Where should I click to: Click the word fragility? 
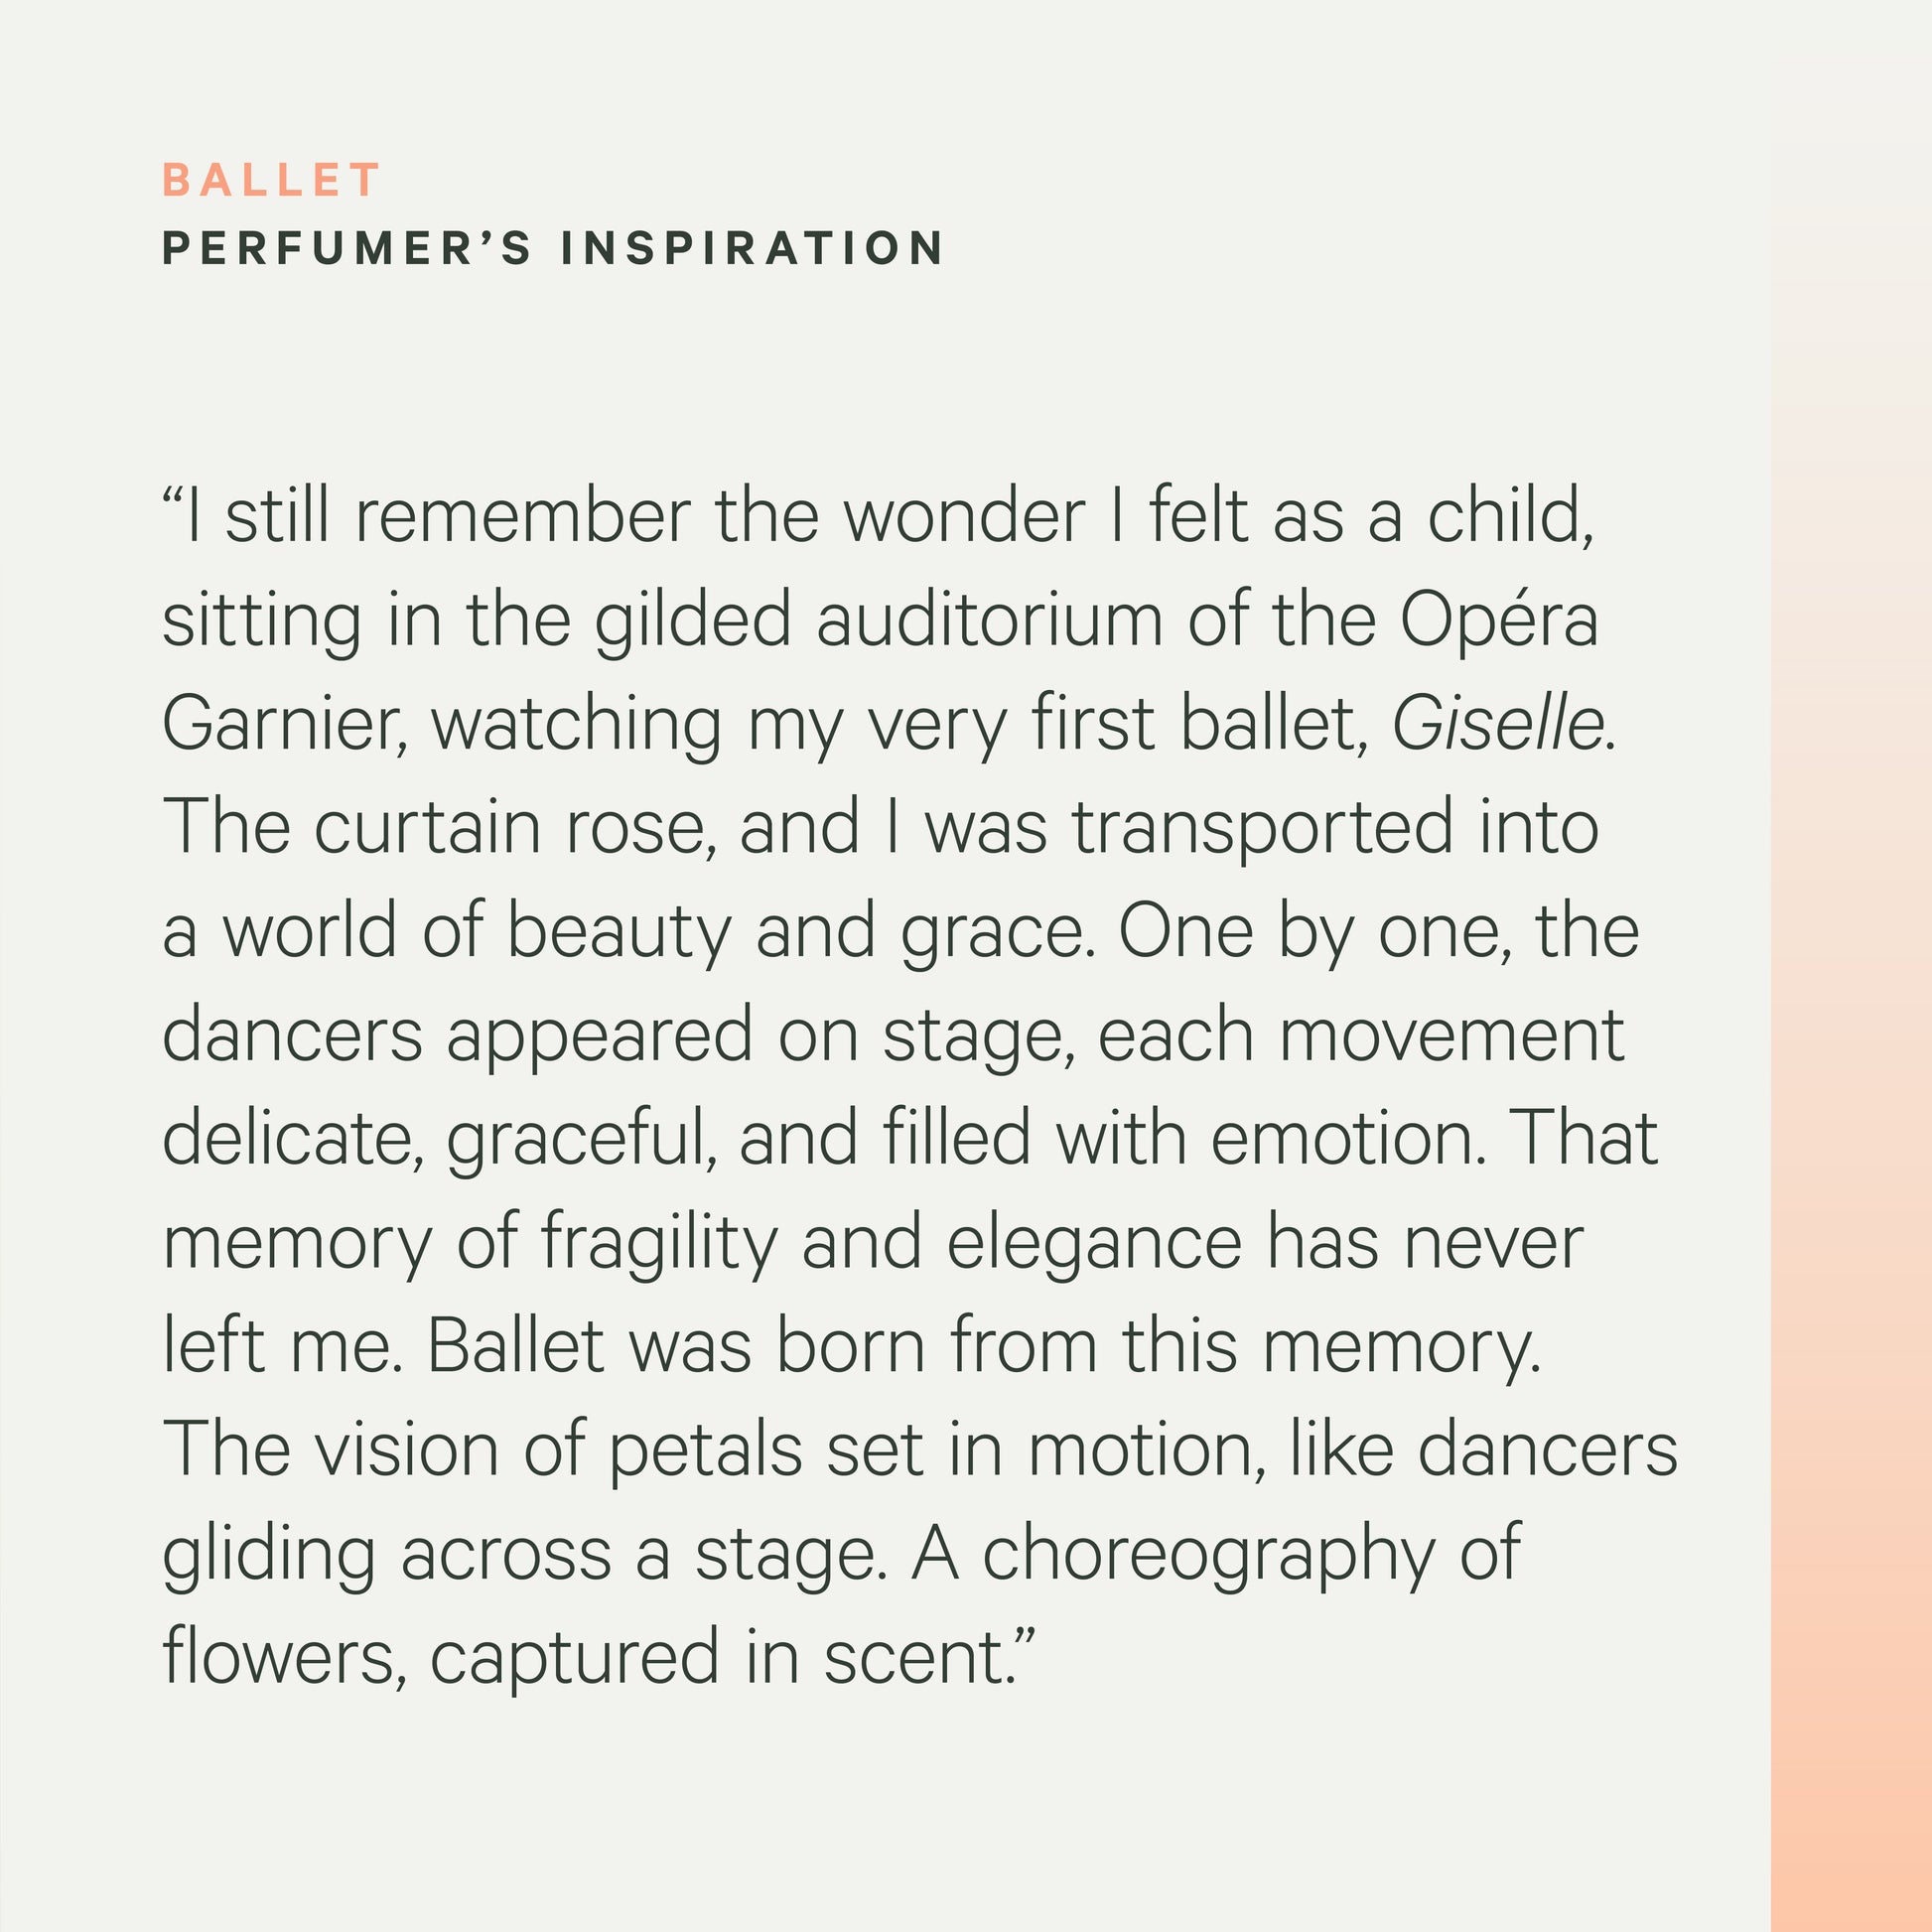point(659,1245)
